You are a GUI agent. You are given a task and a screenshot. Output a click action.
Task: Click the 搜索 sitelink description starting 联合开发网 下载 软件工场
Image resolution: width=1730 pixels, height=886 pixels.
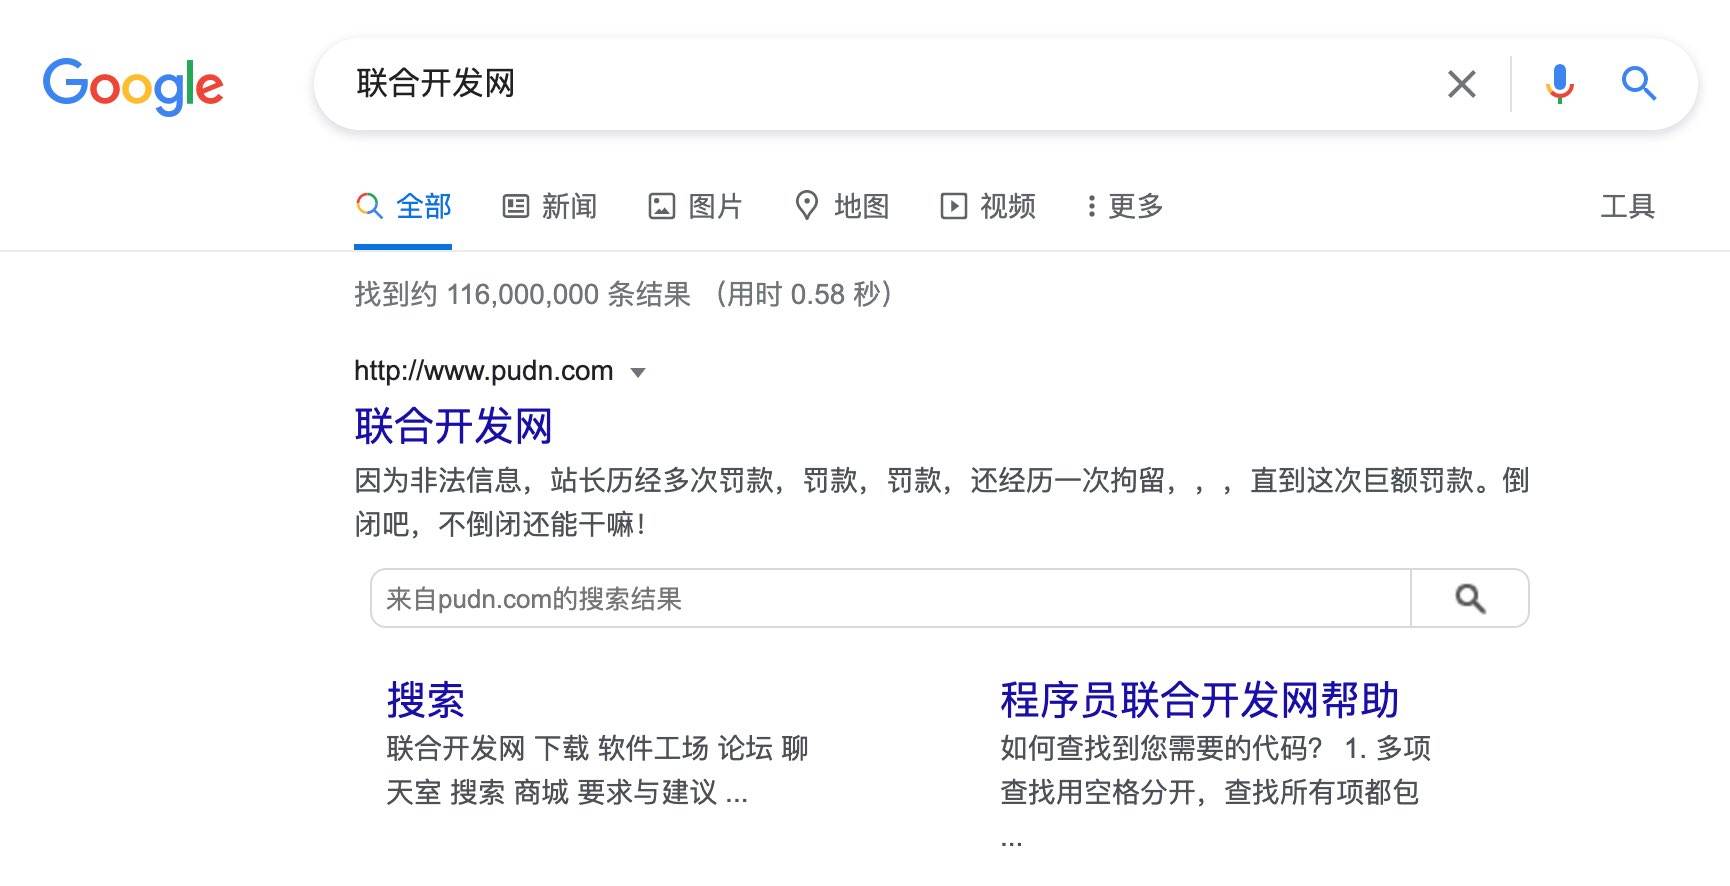[x=597, y=770]
